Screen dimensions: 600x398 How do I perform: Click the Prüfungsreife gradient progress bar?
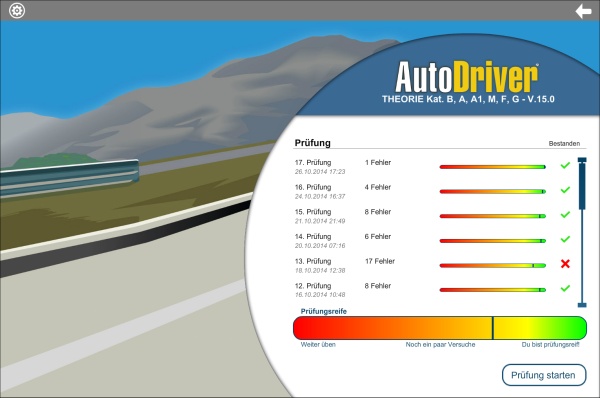tap(440, 328)
